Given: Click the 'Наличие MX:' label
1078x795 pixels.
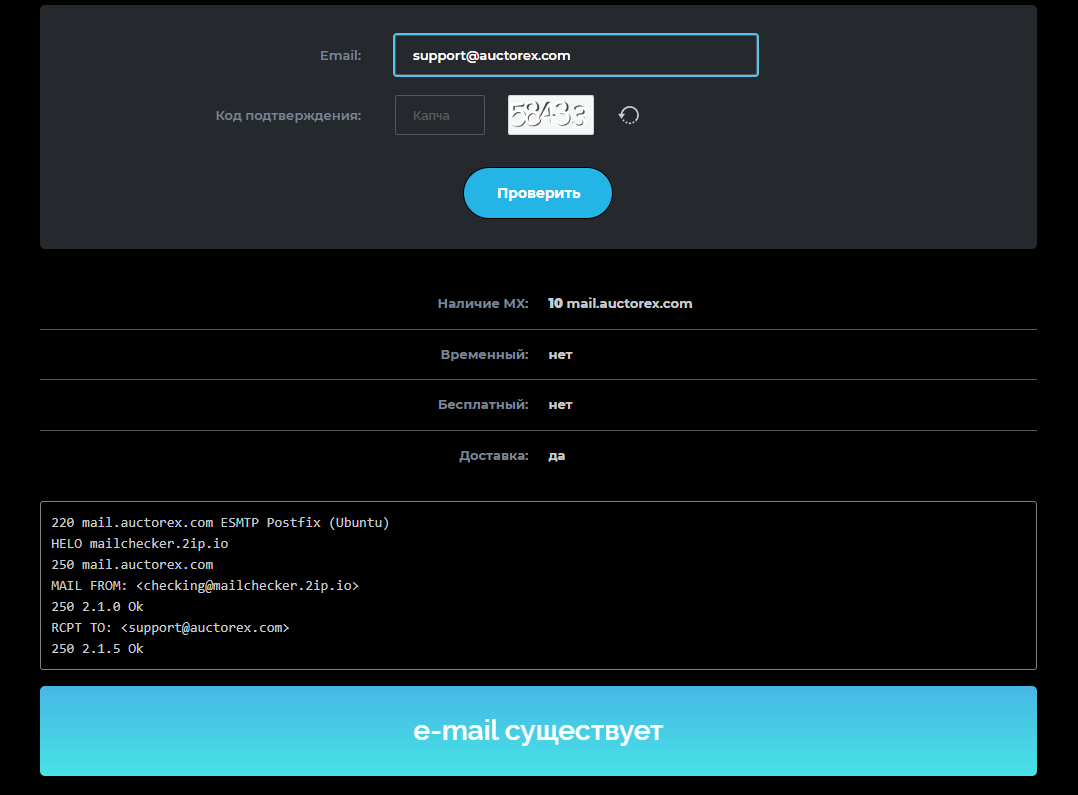Looking at the screenshot, I should click(483, 303).
